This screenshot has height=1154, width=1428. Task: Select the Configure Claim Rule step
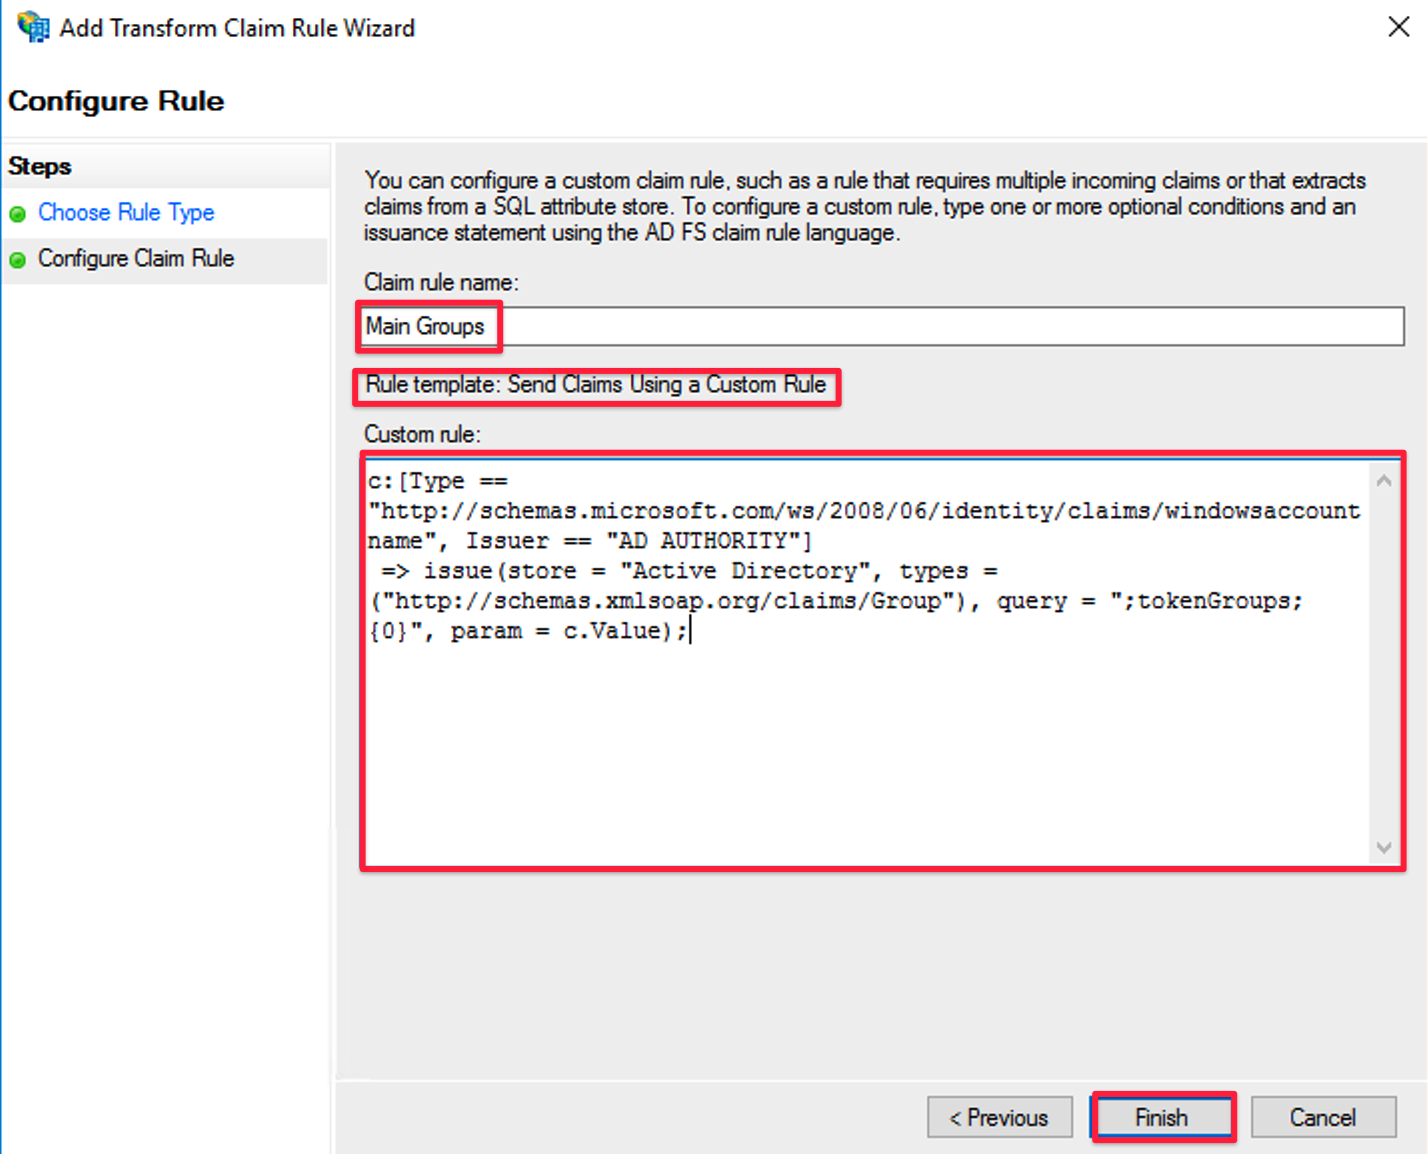click(136, 259)
